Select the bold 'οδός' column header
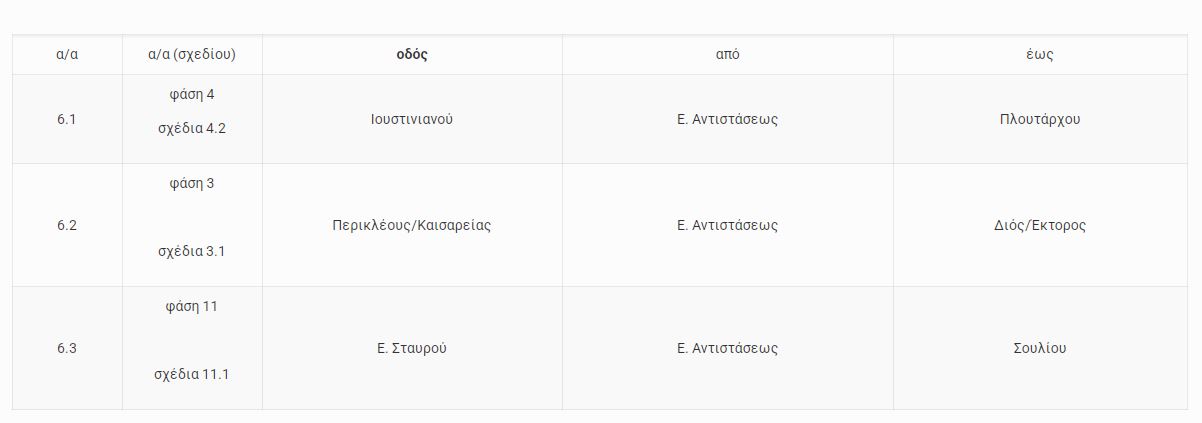 pyautogui.click(x=412, y=55)
